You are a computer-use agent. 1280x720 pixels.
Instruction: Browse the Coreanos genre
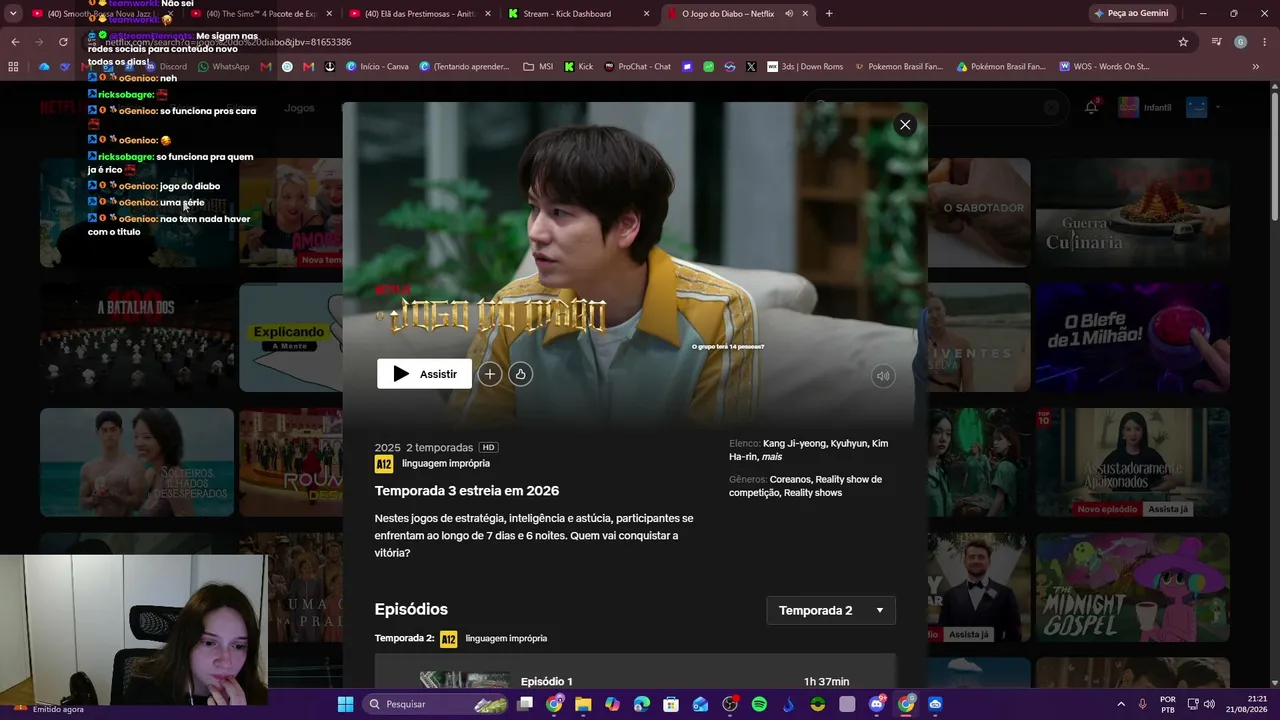coord(791,479)
